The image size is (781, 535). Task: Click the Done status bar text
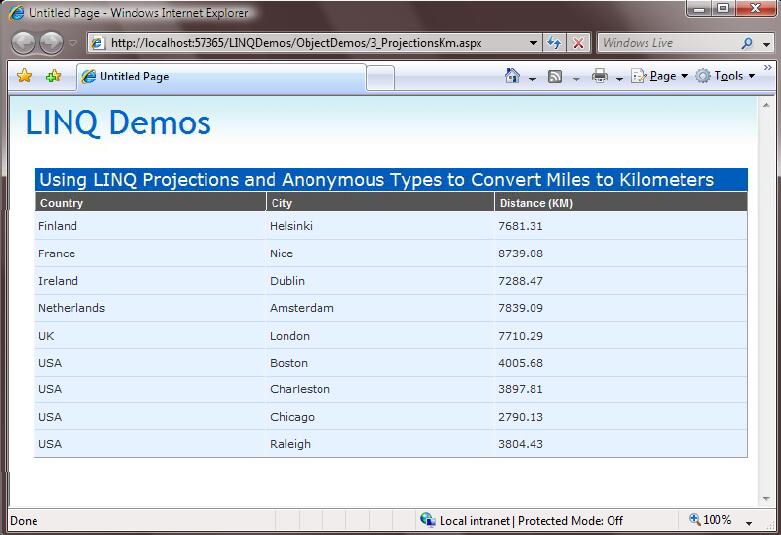(23, 521)
